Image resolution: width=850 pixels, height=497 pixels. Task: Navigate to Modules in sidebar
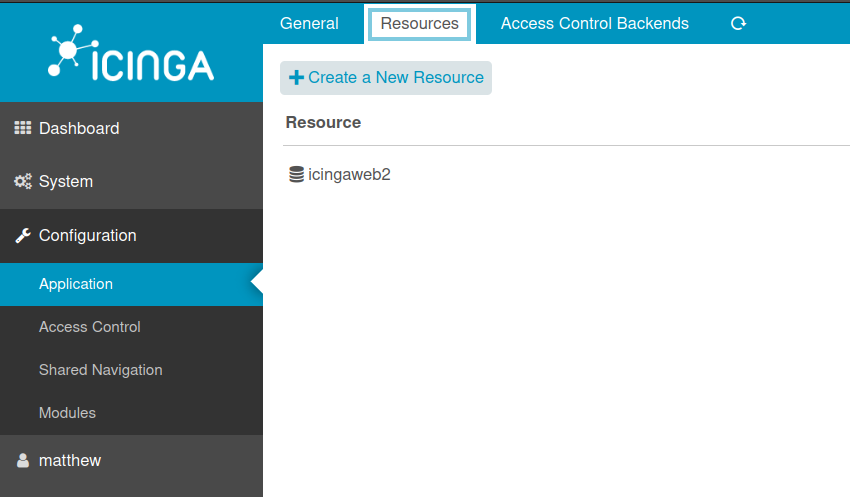click(x=67, y=413)
